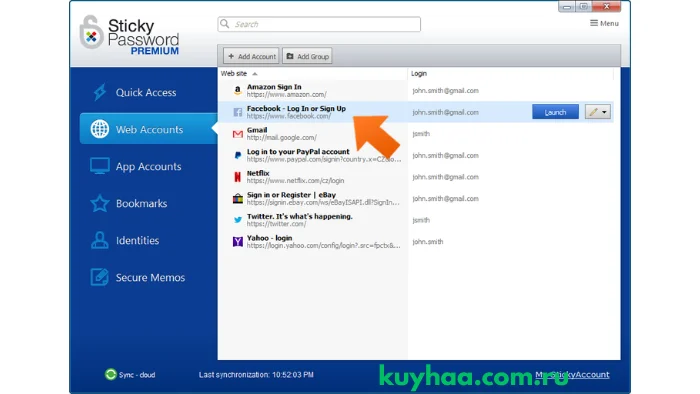Click the https://www.netflix.com/cz/login URL
The width and height of the screenshot is (700, 394).
pos(295,181)
